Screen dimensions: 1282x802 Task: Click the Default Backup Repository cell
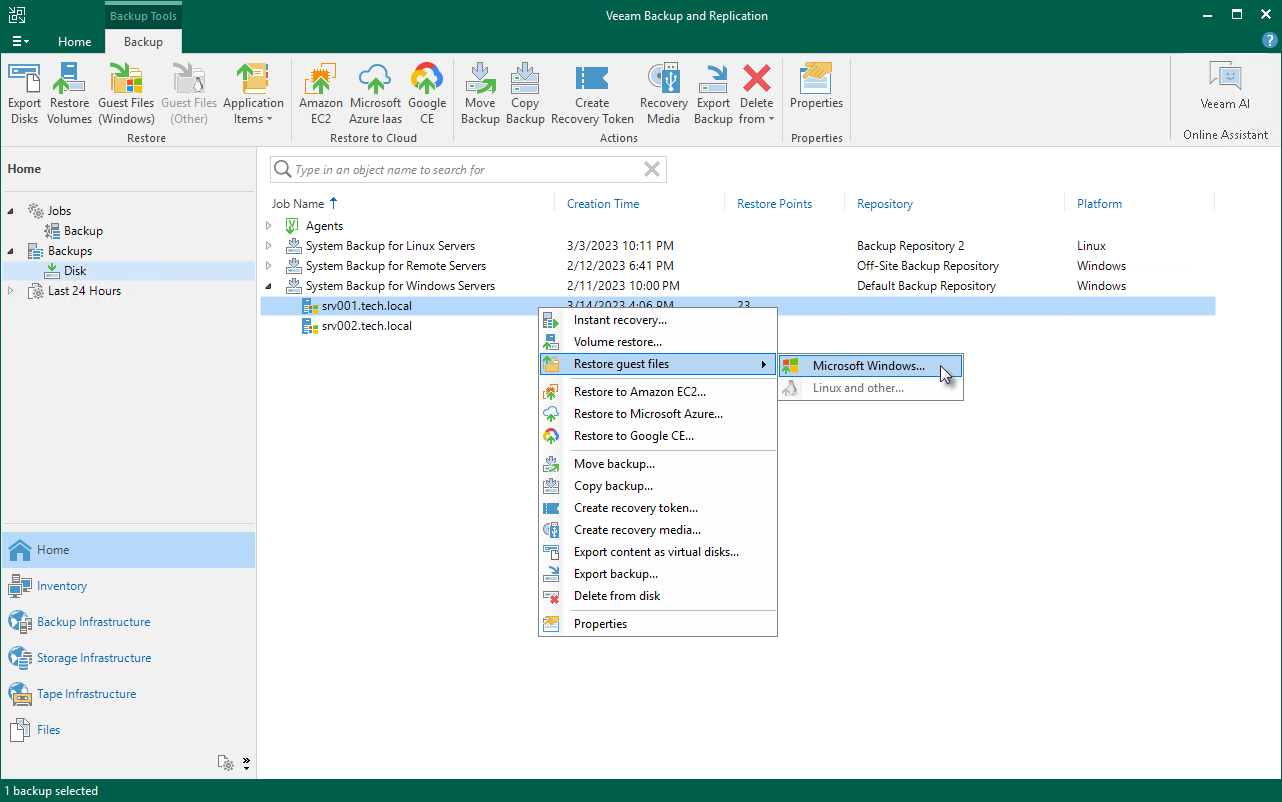[926, 286]
